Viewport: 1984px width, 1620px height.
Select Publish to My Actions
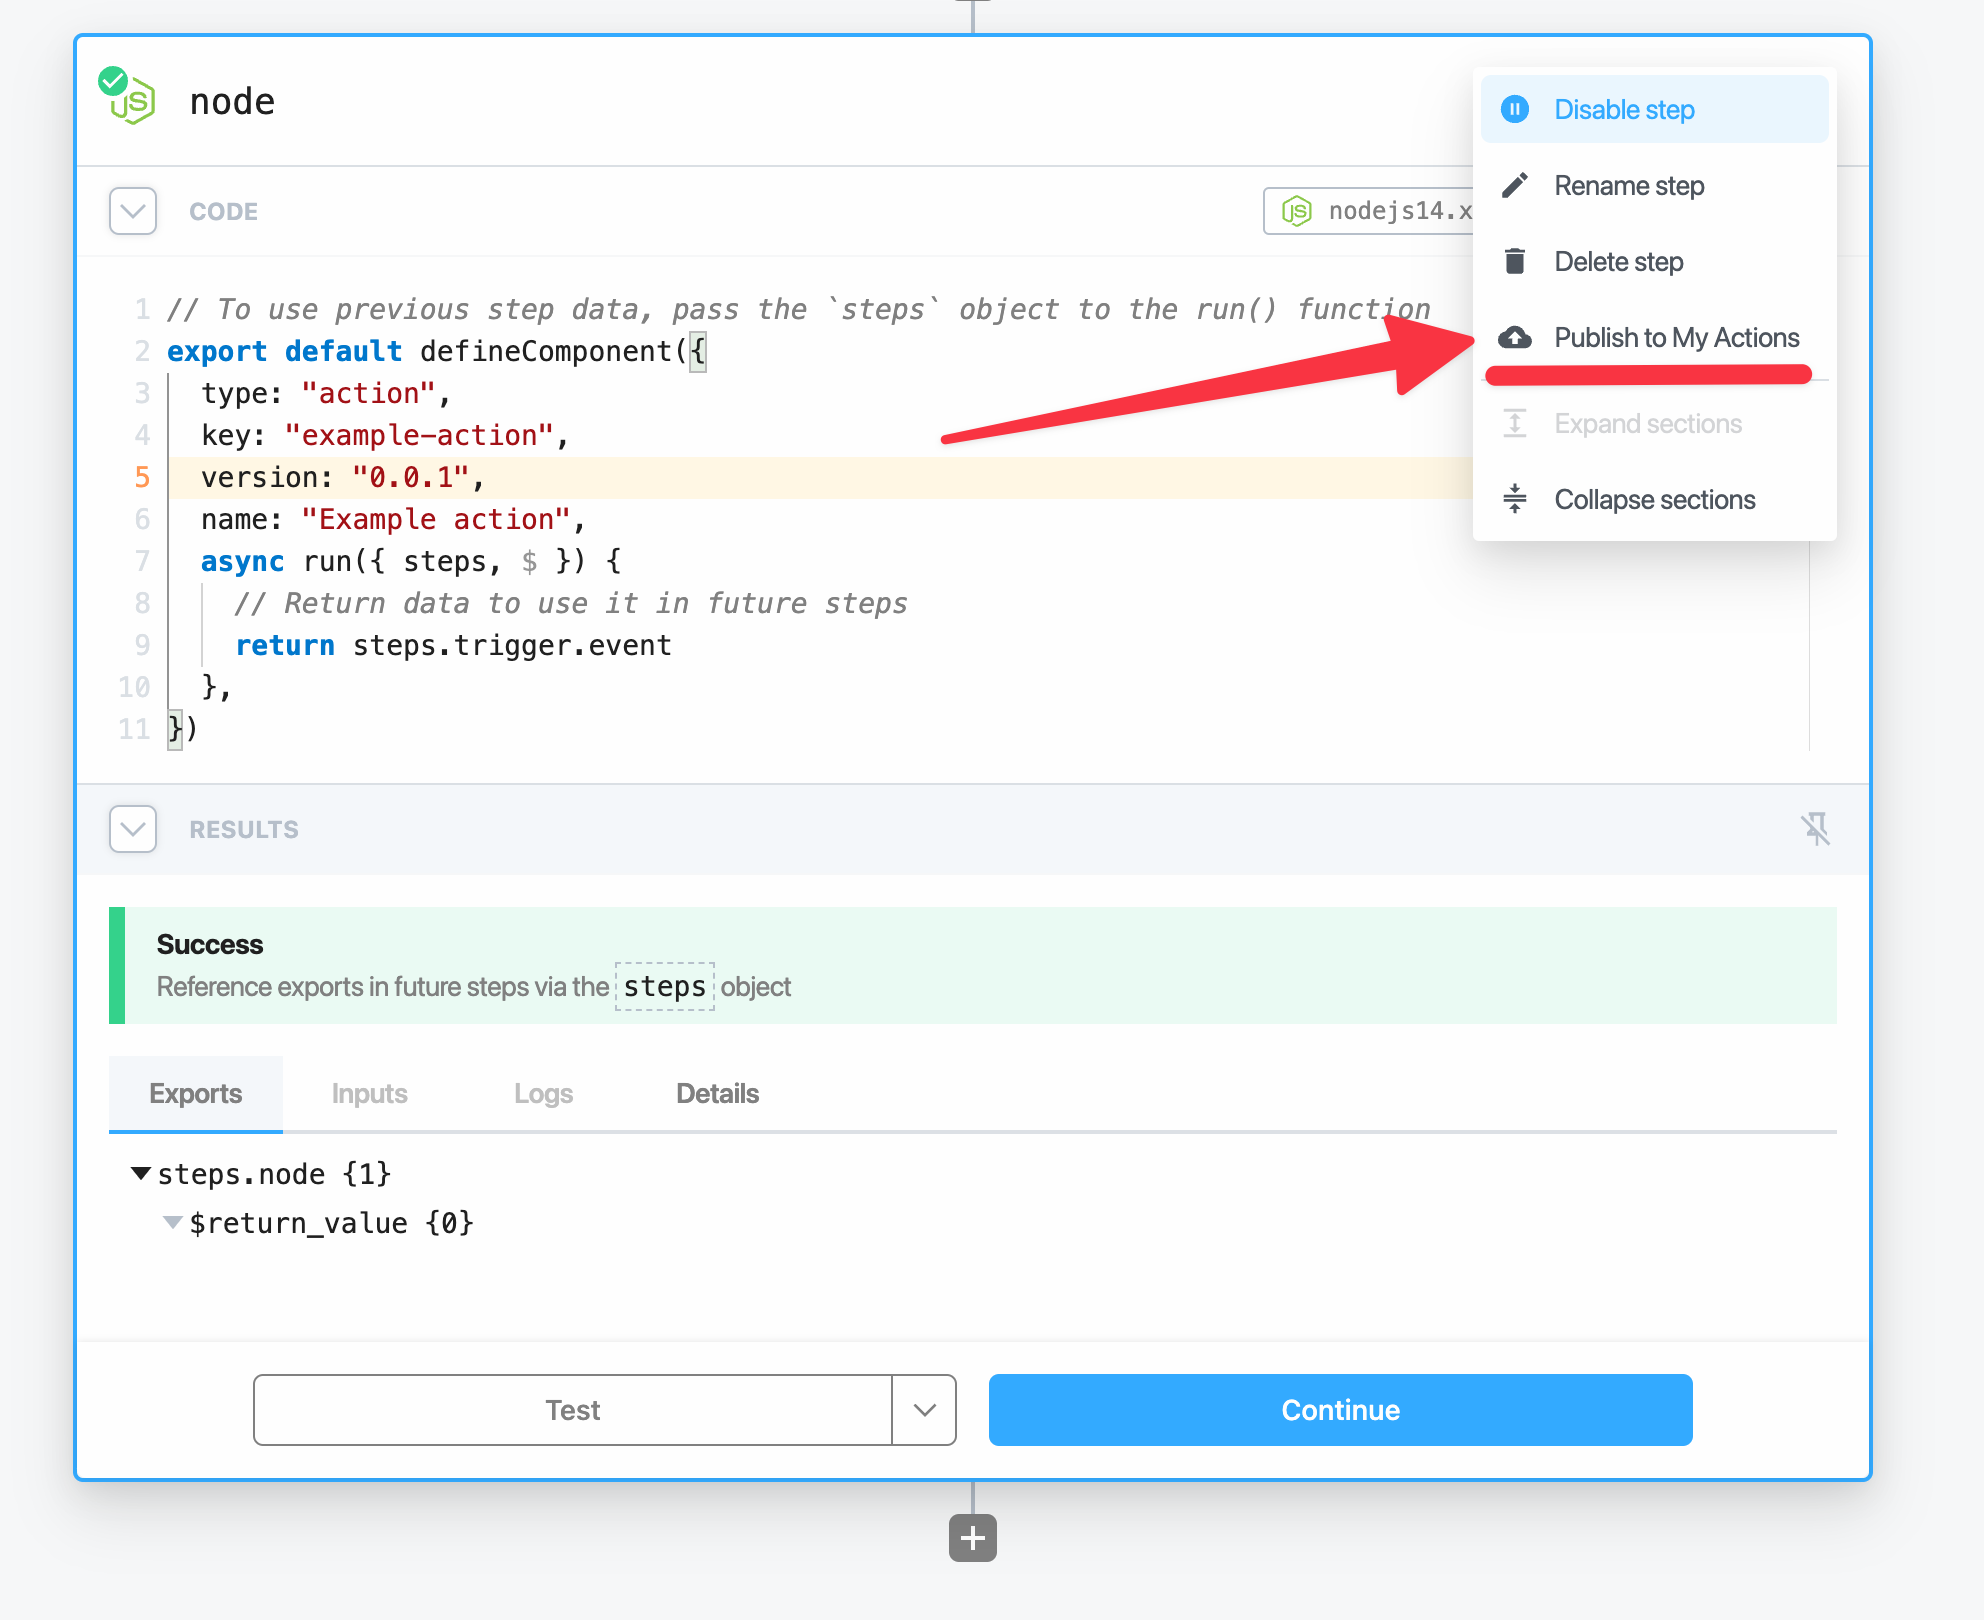coord(1654,337)
